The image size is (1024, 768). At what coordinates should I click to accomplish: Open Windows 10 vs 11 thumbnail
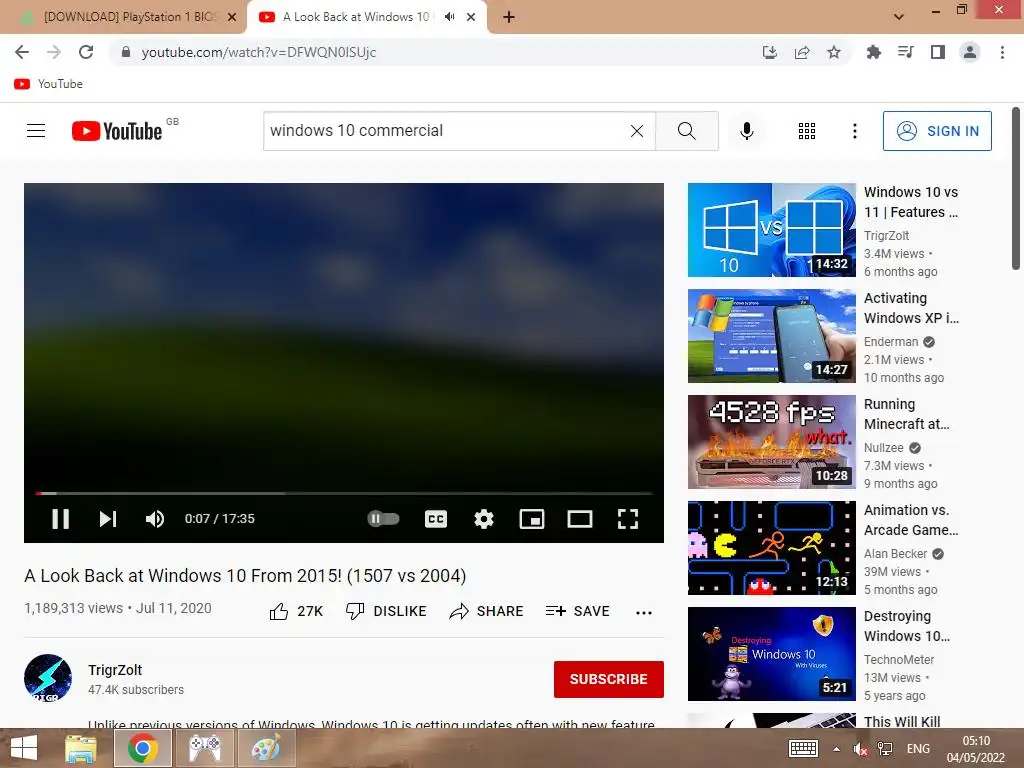771,230
